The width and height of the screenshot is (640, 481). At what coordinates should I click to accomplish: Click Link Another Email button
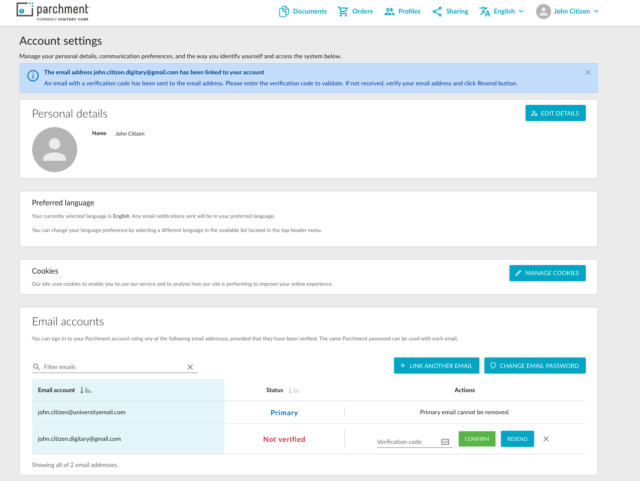click(x=436, y=366)
